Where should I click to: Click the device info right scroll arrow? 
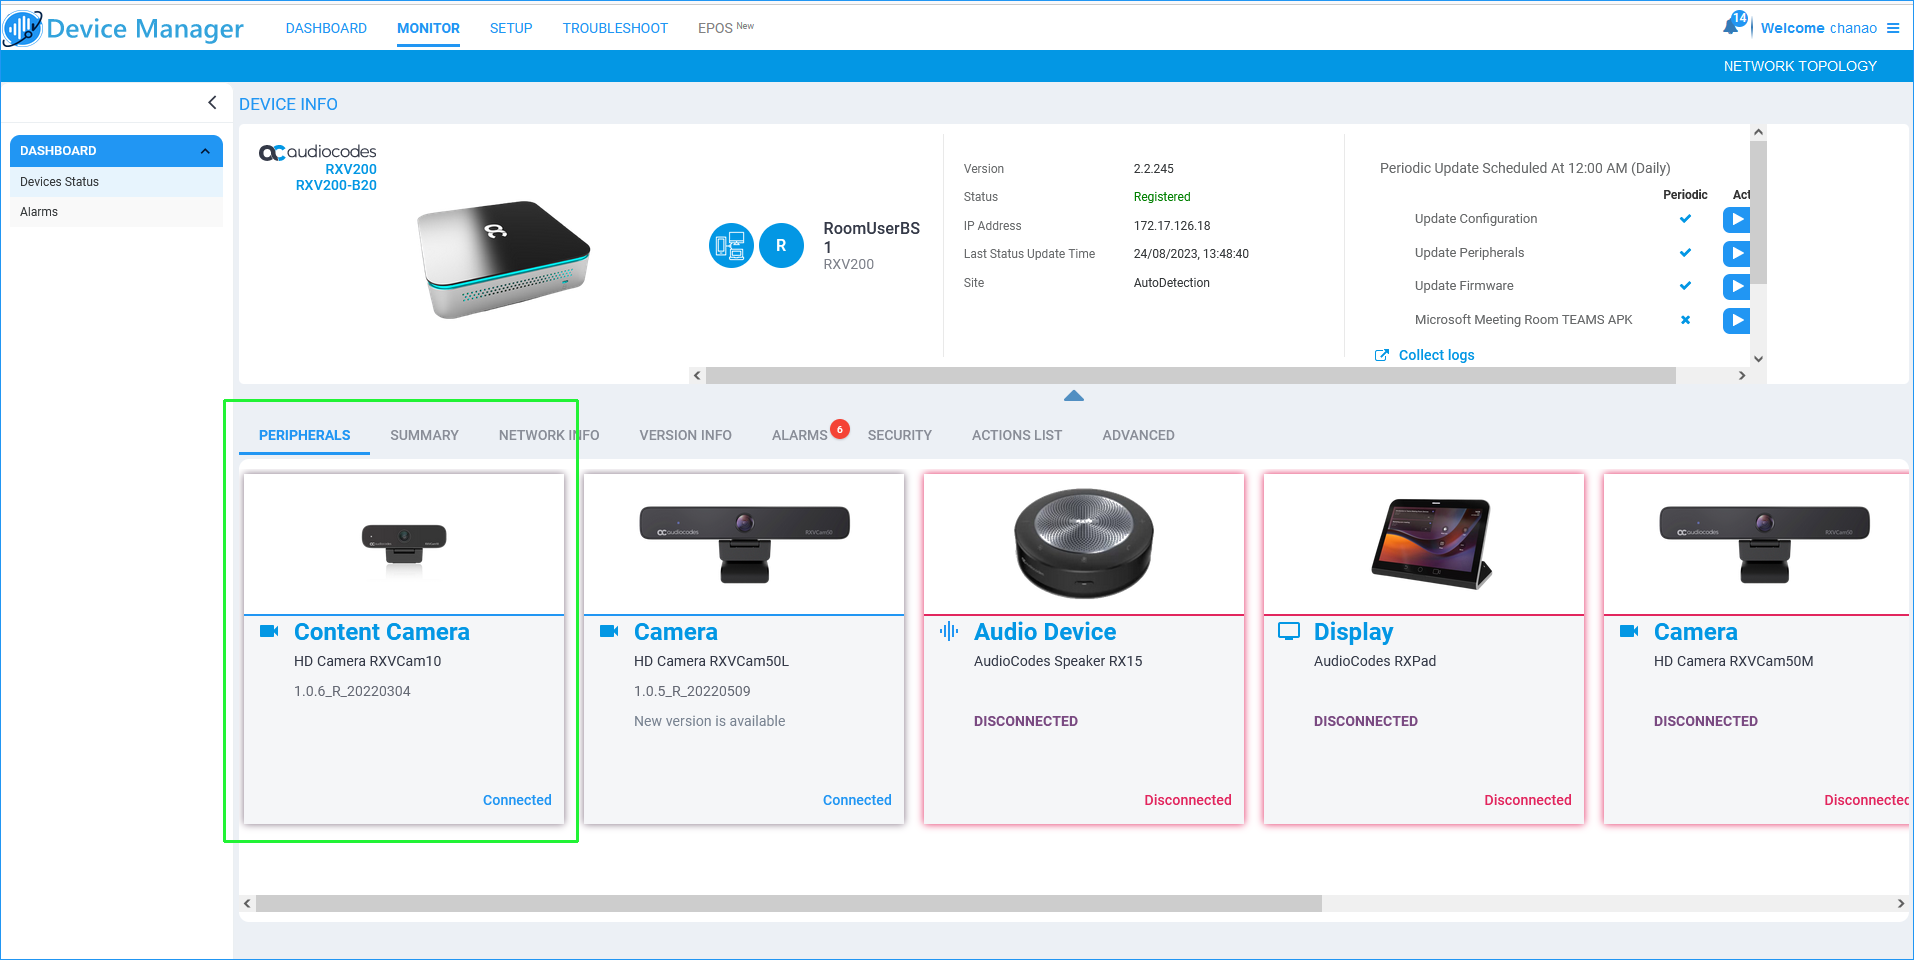pyautogui.click(x=1742, y=376)
